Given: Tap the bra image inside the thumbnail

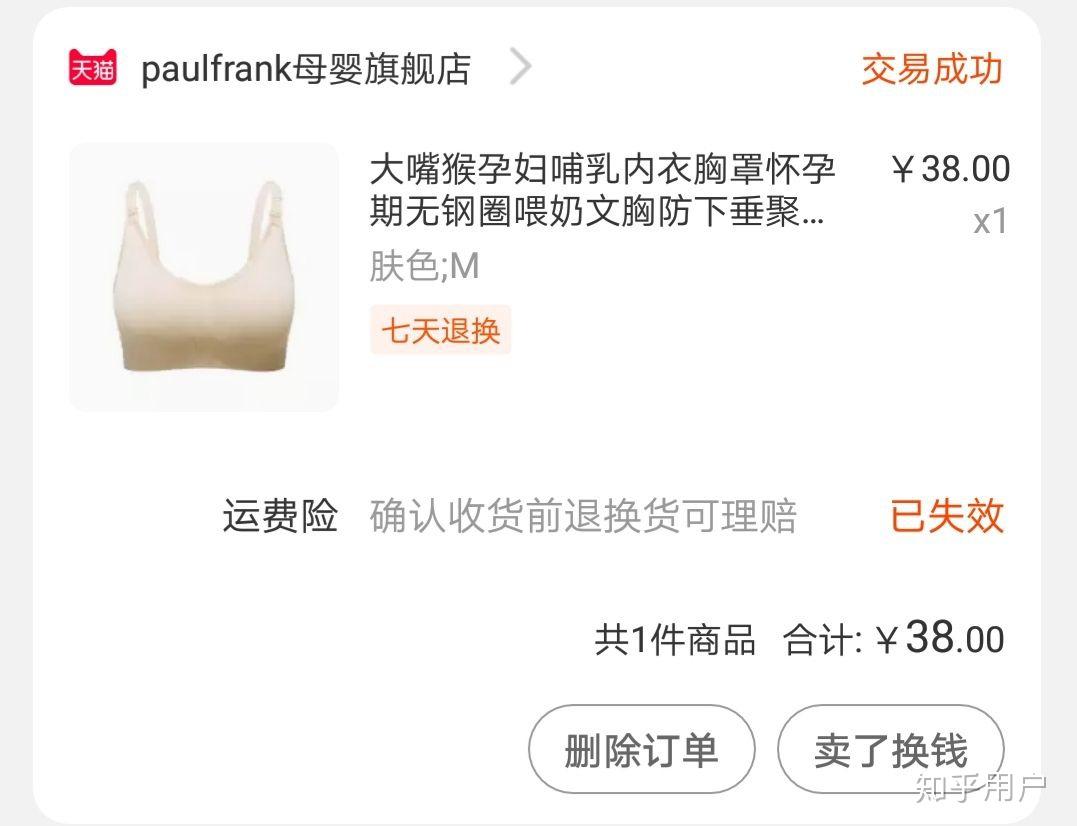Looking at the screenshot, I should (x=204, y=276).
